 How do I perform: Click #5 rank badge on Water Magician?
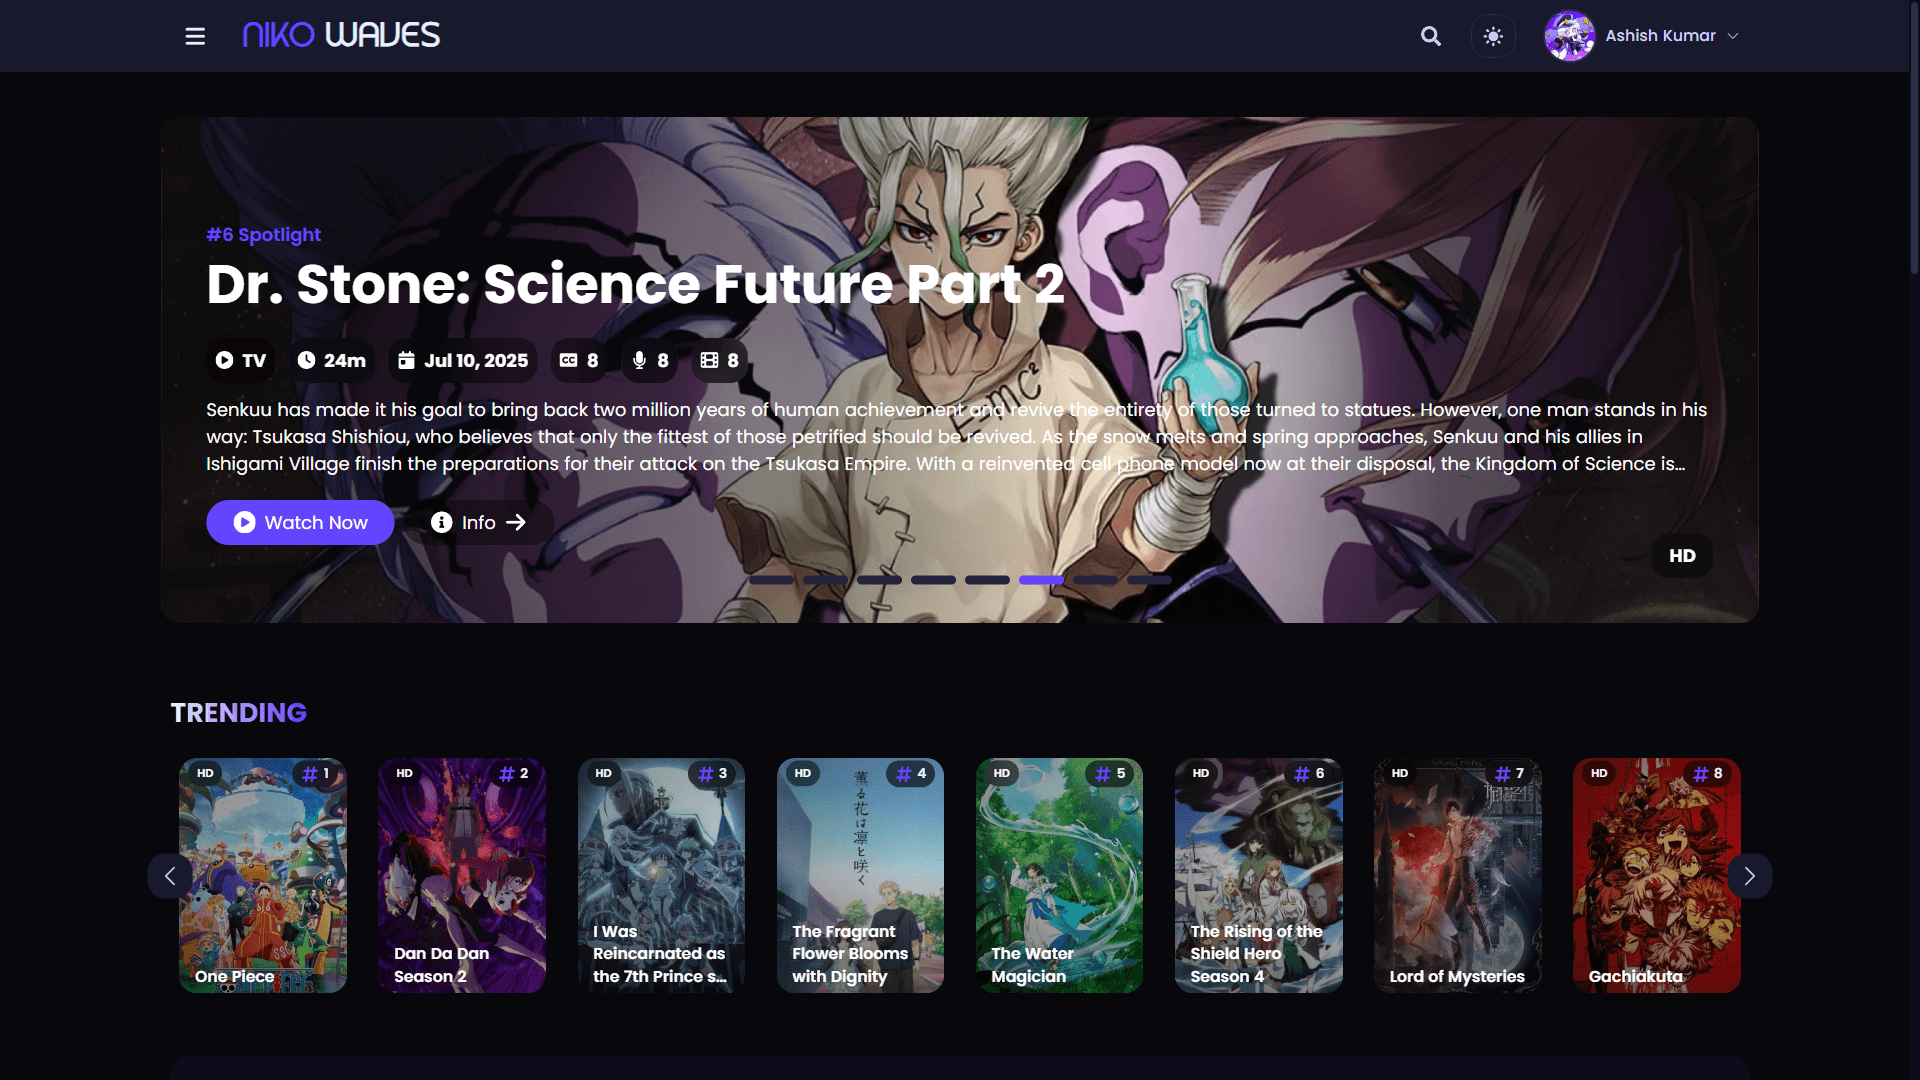click(x=1111, y=773)
